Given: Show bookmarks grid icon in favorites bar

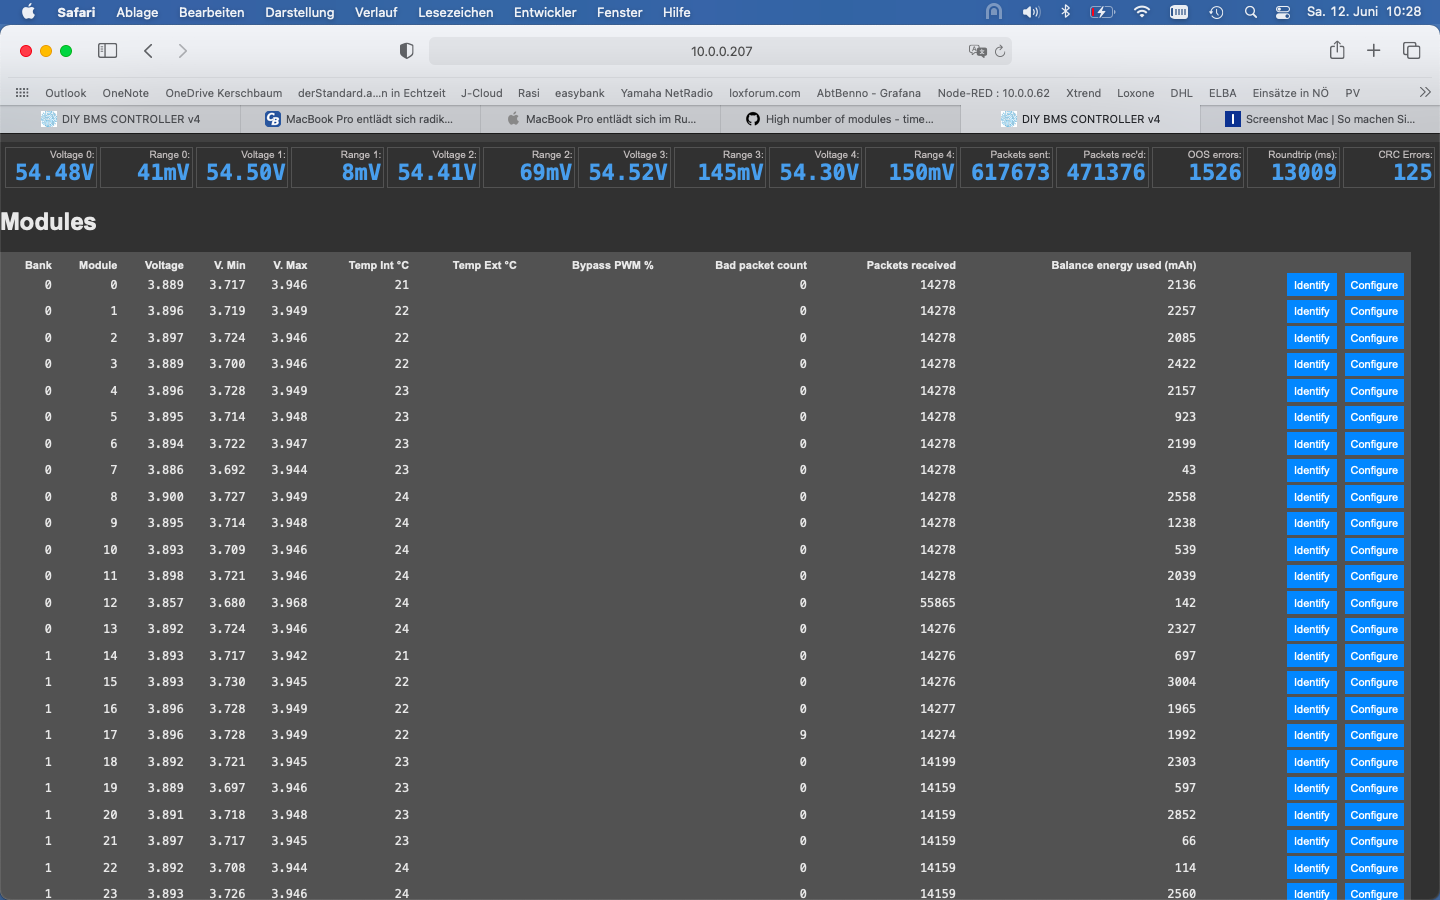Looking at the screenshot, I should pos(22,93).
